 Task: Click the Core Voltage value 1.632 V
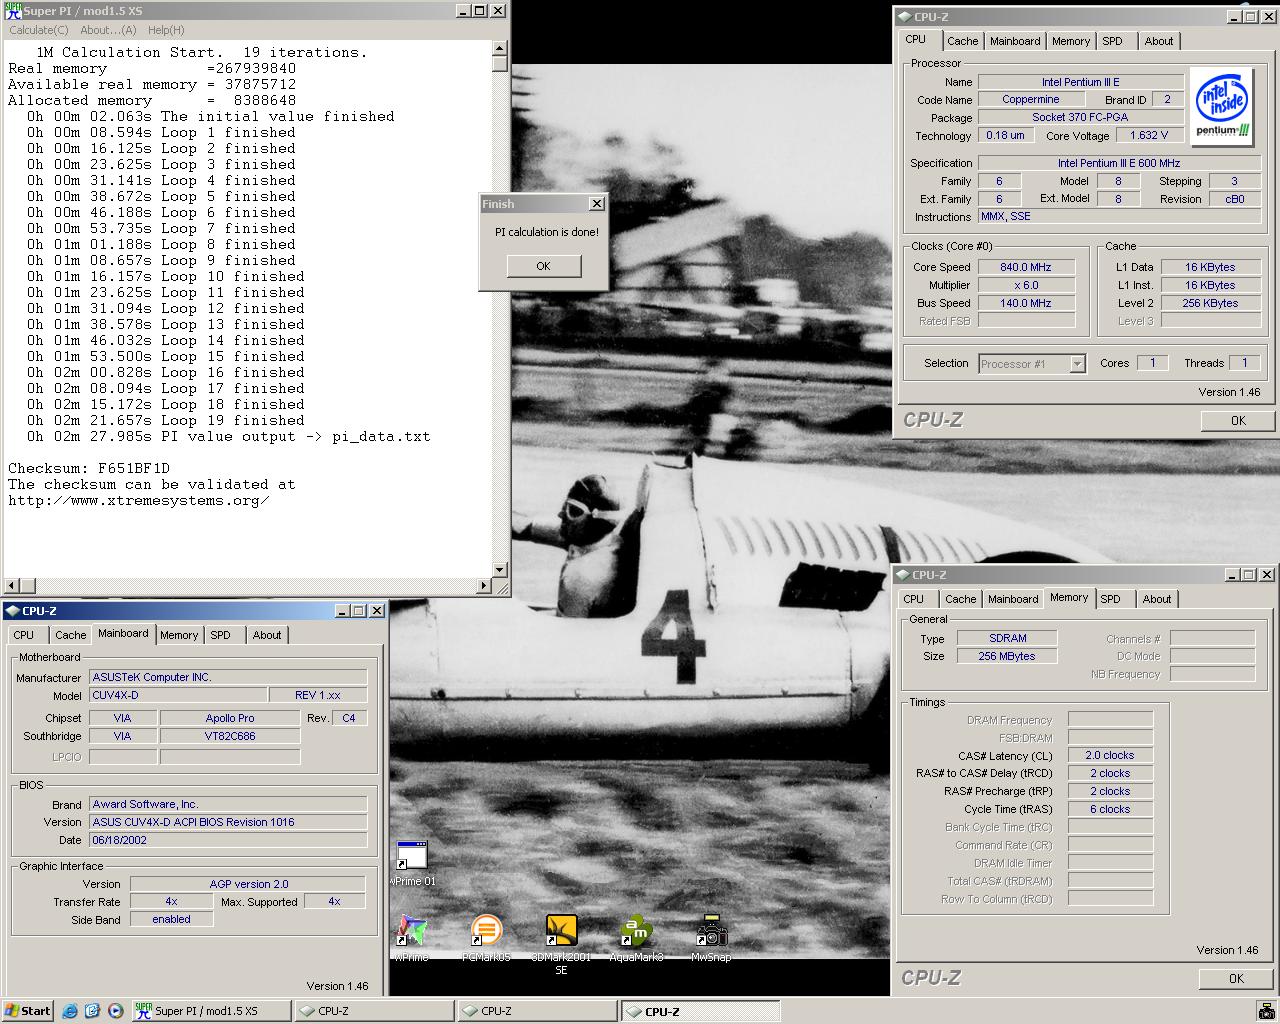pyautogui.click(x=1149, y=135)
